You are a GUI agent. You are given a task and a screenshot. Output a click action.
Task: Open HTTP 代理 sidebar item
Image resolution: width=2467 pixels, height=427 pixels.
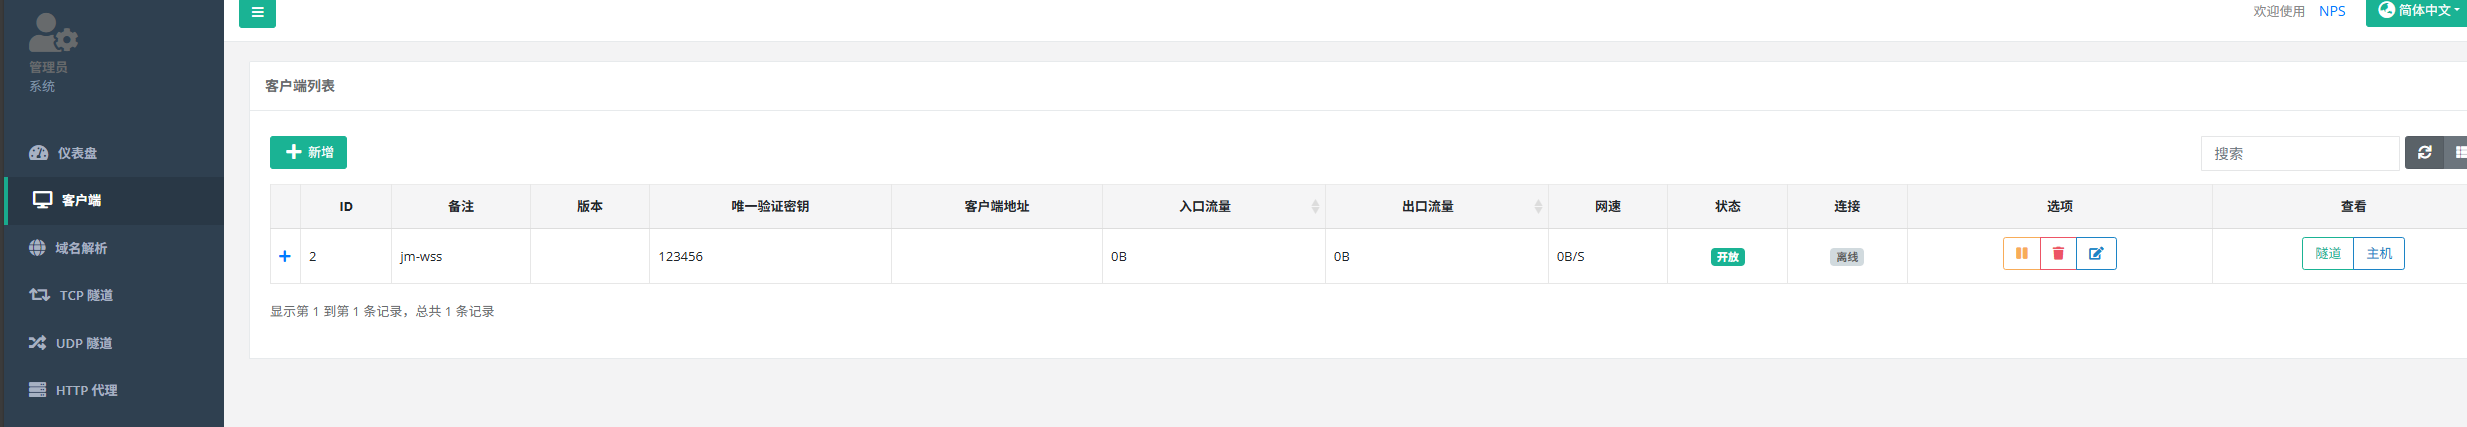[x=86, y=390]
